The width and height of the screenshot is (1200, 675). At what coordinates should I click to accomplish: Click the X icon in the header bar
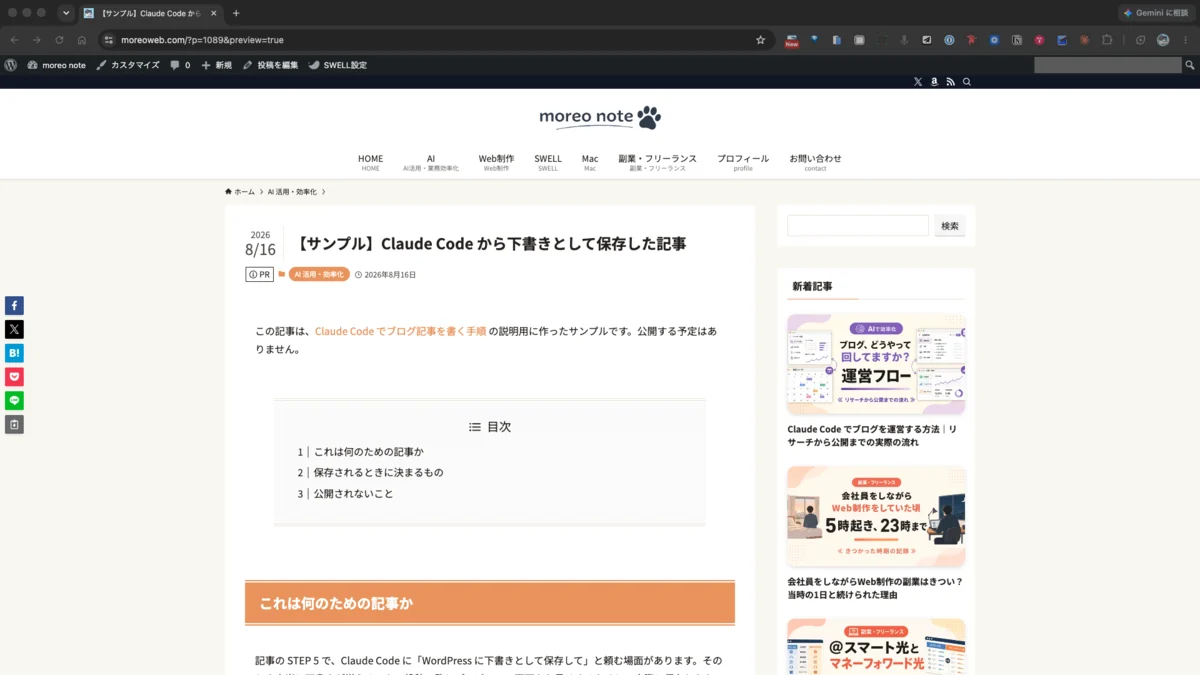(x=918, y=82)
